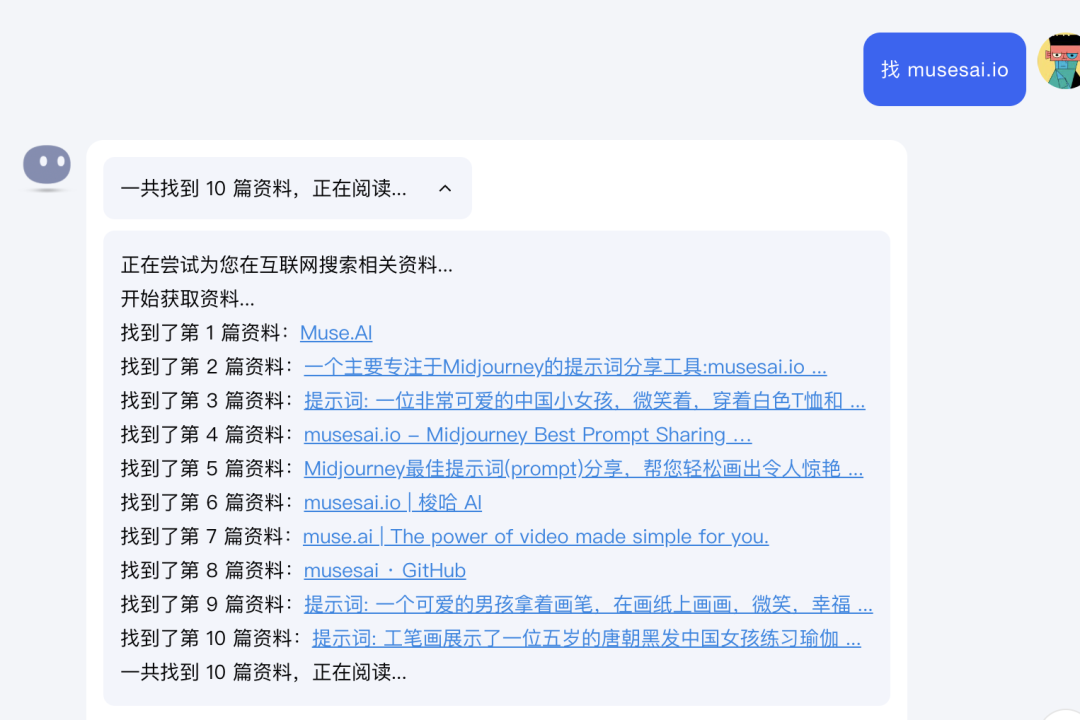Screen dimensions: 1080x720
Task: Open 'musesai.io – Midjourney Best Prompt Sharing' link
Action: coord(528,435)
